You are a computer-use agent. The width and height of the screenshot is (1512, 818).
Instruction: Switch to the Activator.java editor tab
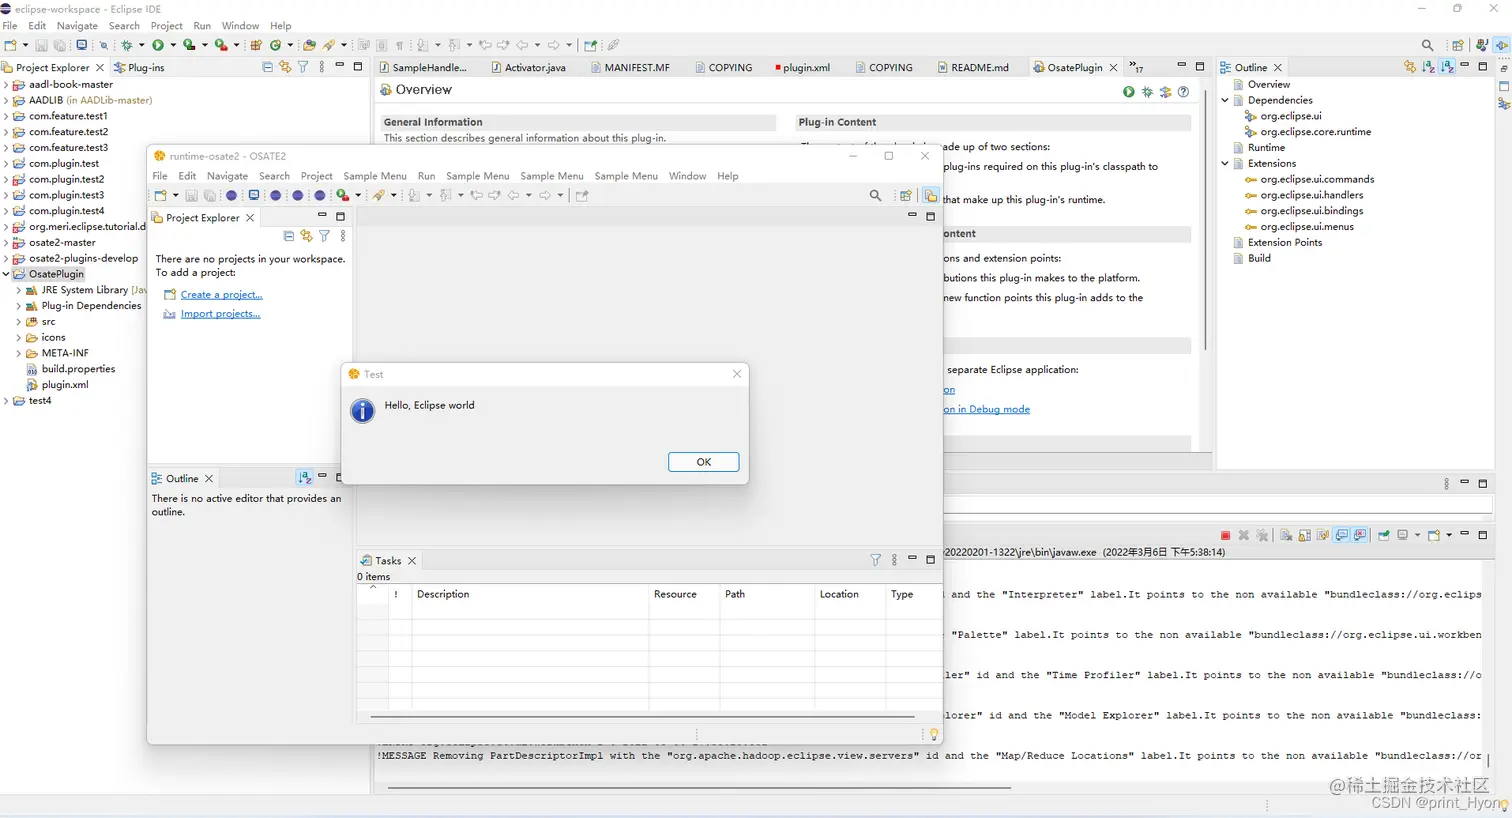528,68
